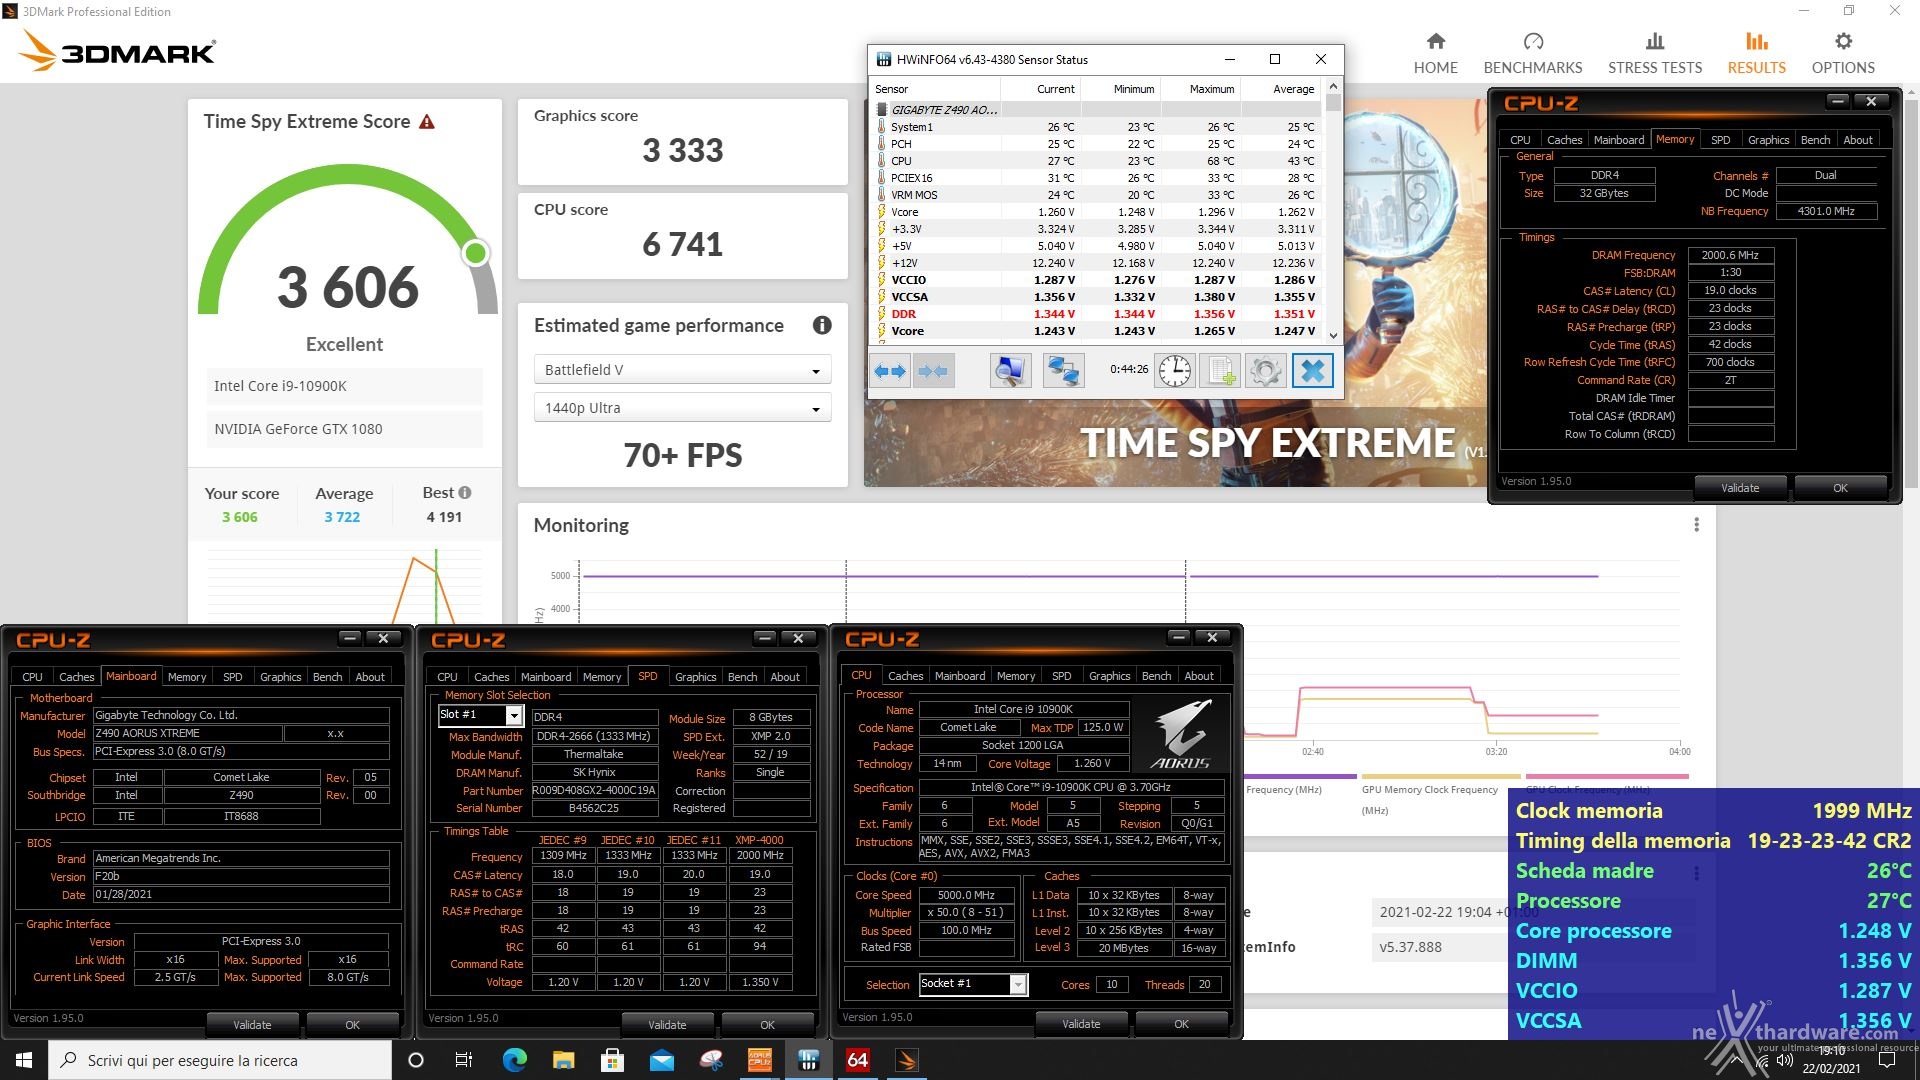
Task: Switch to SPD tab in CPU-Z Memory window
Action: [1720, 140]
